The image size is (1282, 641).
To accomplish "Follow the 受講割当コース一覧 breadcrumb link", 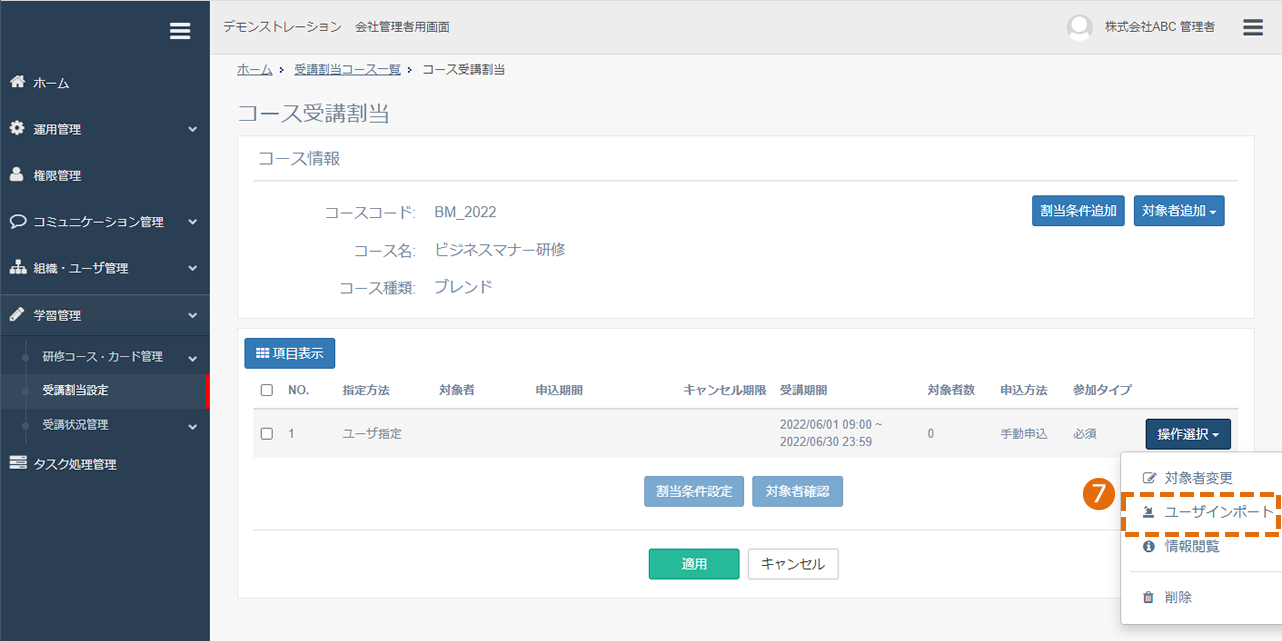I will [347, 69].
